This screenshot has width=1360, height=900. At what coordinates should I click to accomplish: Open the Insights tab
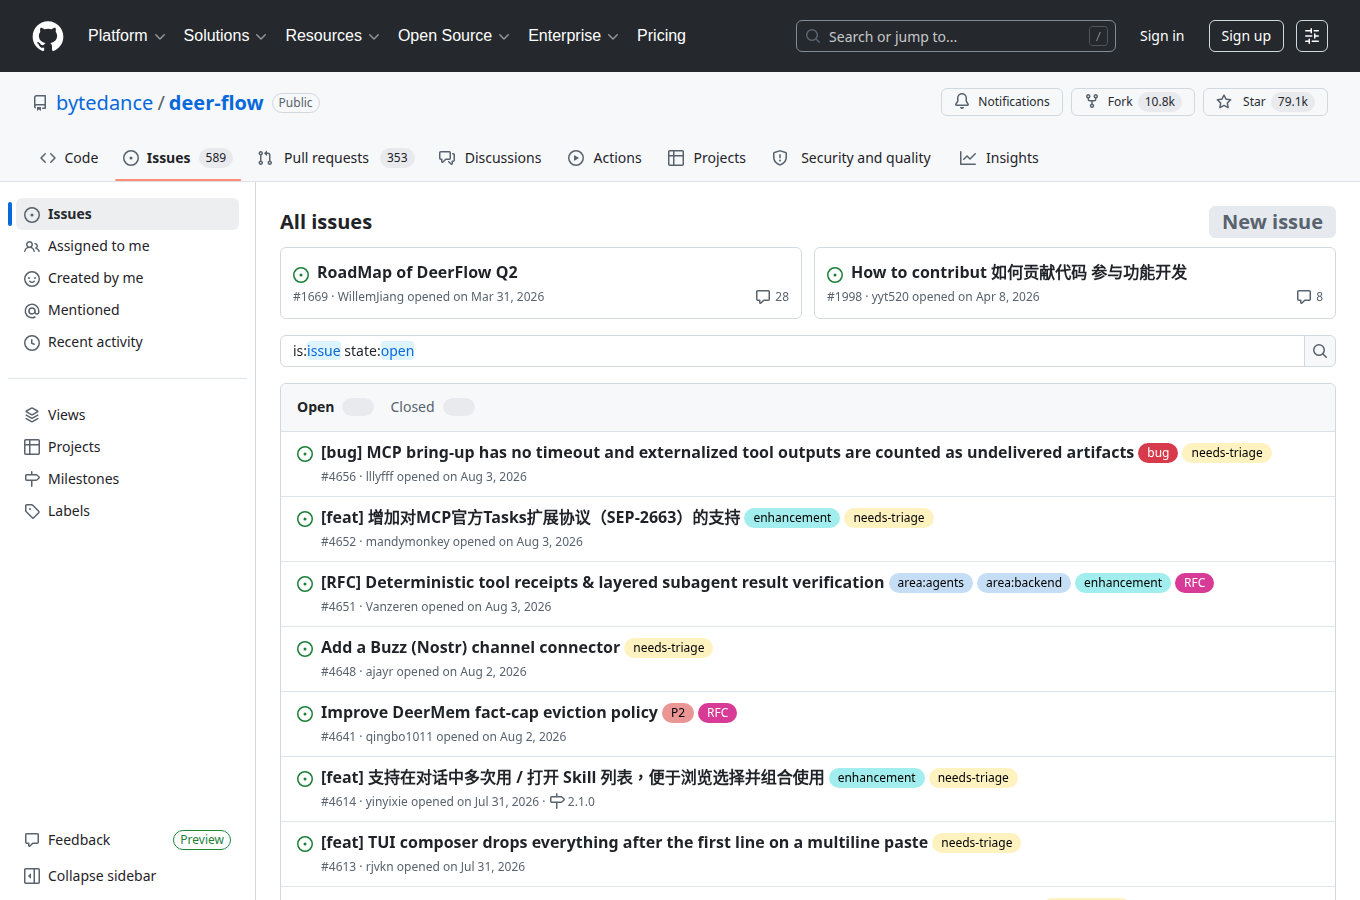point(999,158)
